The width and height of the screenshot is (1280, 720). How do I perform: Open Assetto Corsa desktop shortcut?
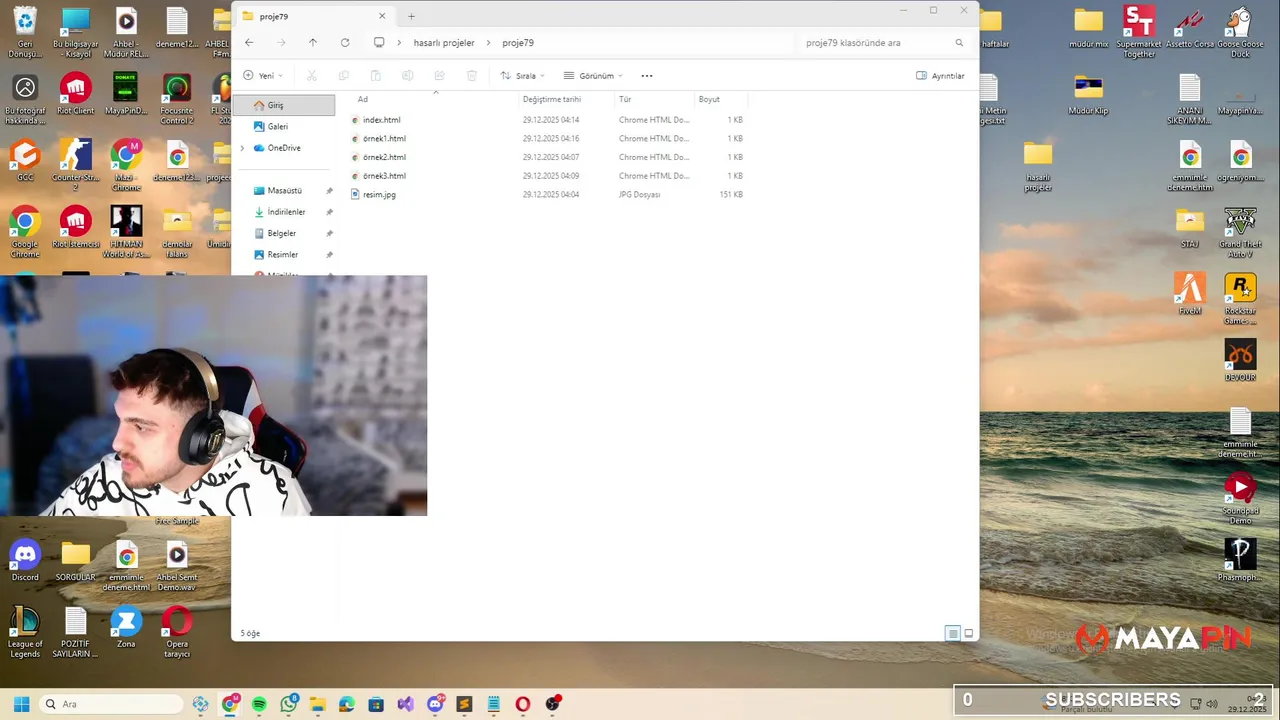click(x=1189, y=28)
